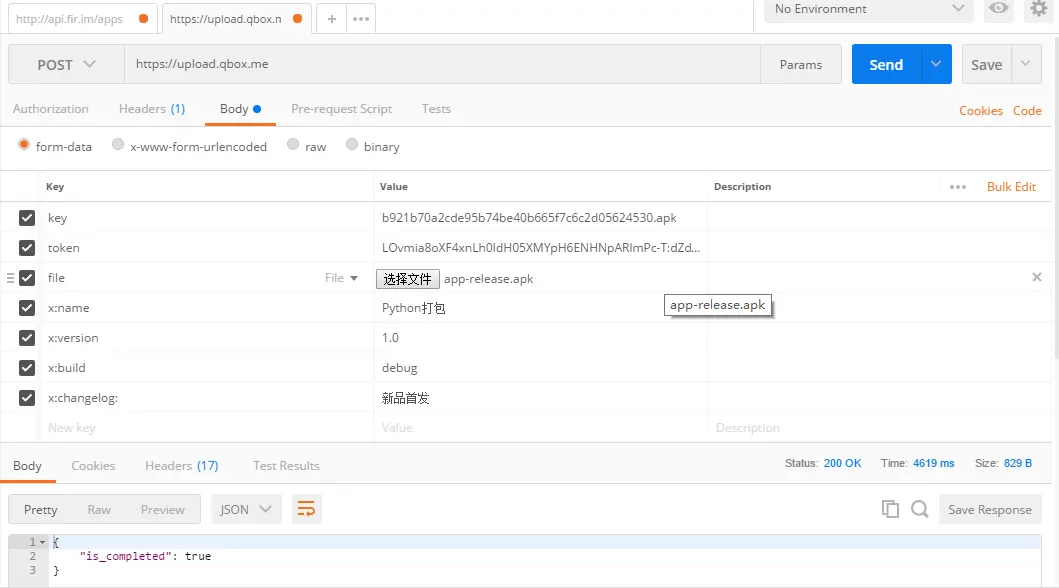Click the key-value table three-dot options icon
The width and height of the screenshot is (1059, 588).
pos(958,187)
